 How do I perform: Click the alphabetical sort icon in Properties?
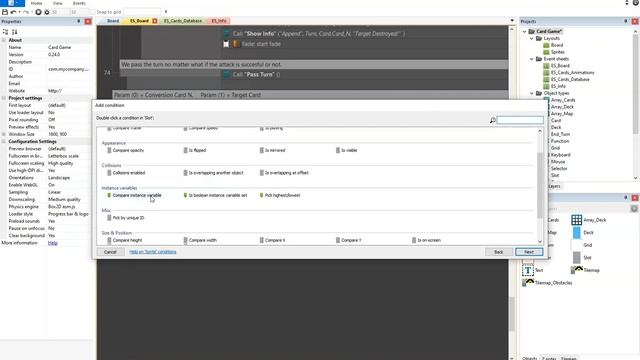pos(14,32)
